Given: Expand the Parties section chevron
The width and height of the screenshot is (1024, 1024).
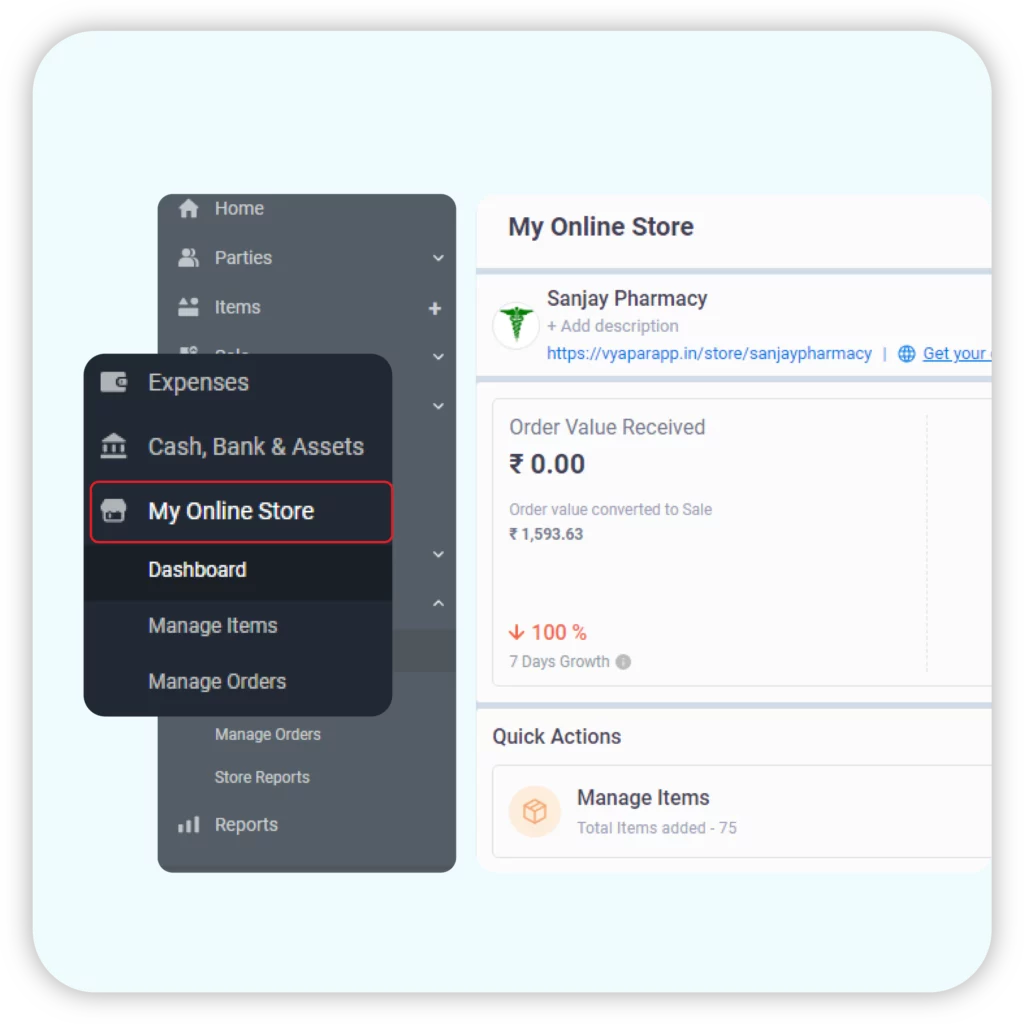Looking at the screenshot, I should point(438,257).
